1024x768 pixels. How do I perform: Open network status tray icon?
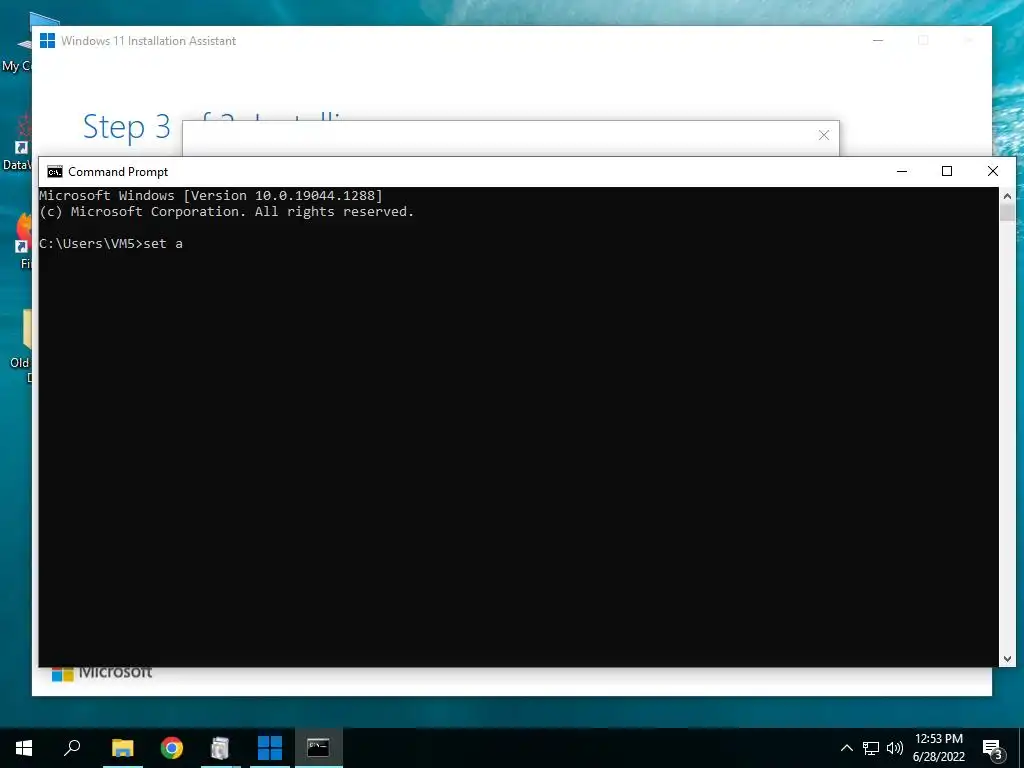(x=871, y=748)
